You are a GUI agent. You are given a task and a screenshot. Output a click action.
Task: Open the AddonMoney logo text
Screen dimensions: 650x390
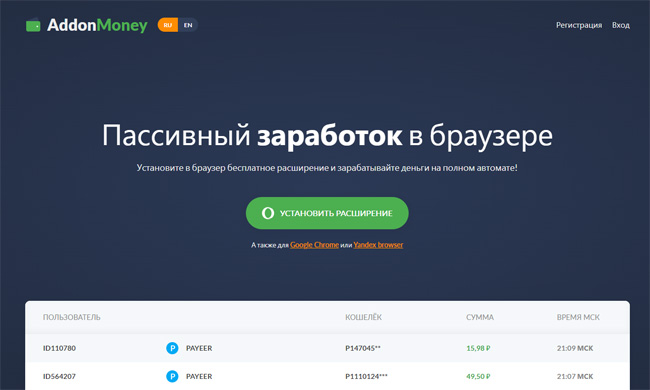(97, 25)
